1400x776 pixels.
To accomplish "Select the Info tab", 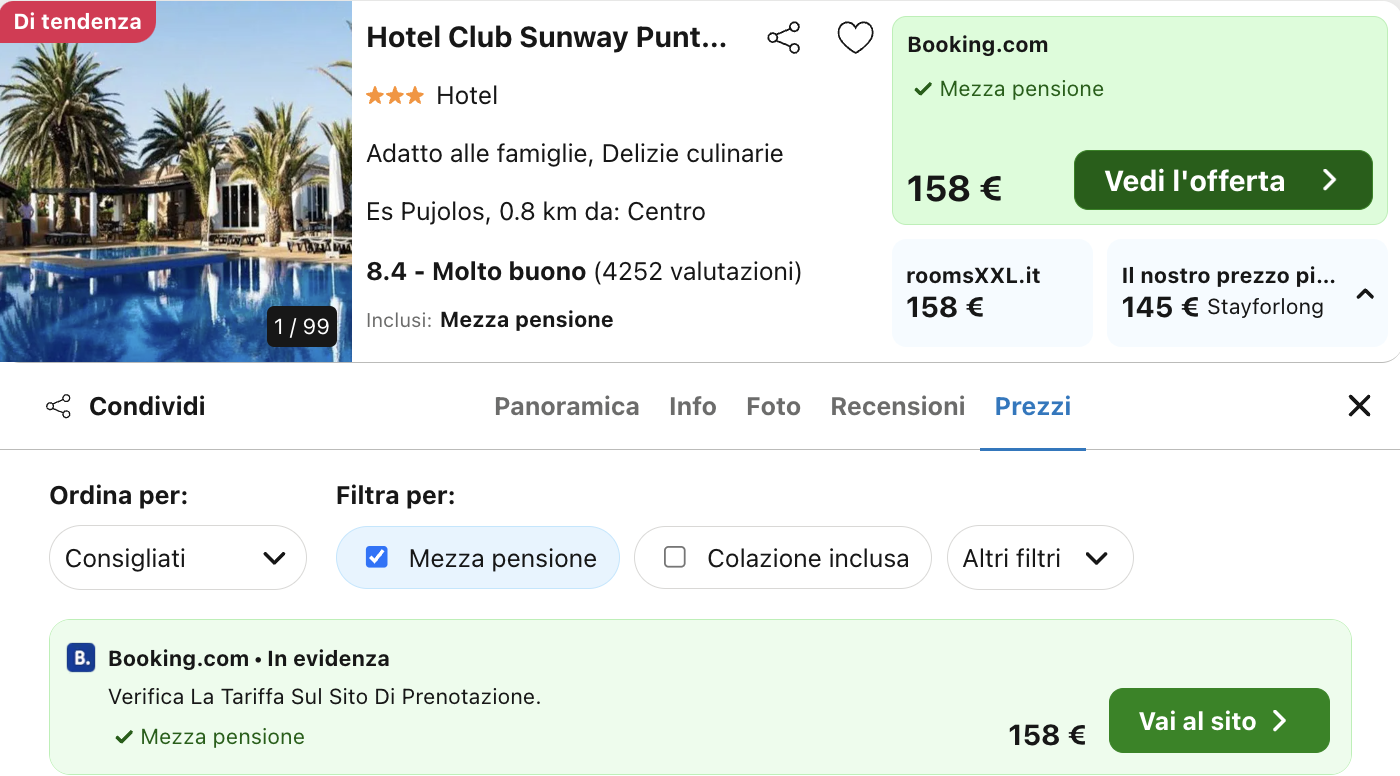I will tap(692, 406).
